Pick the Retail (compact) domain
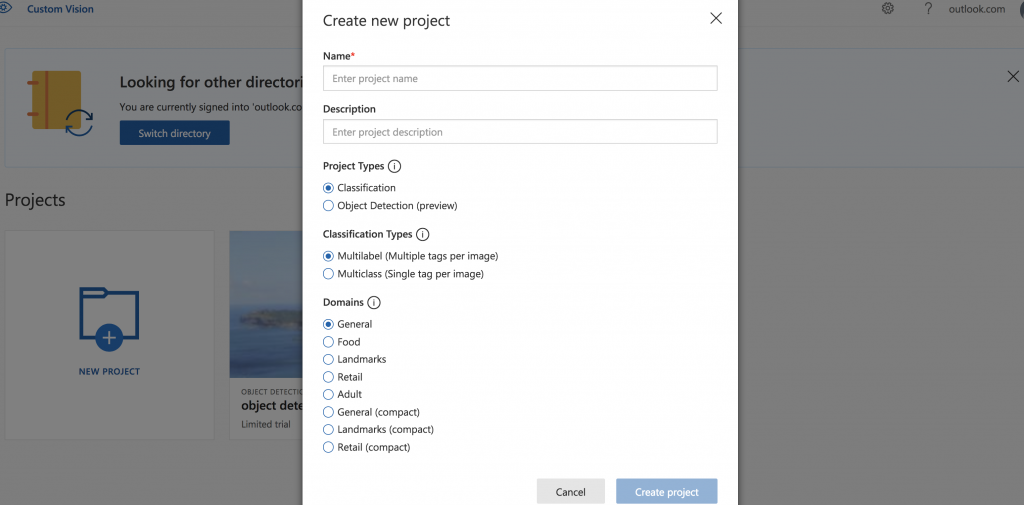 point(329,447)
